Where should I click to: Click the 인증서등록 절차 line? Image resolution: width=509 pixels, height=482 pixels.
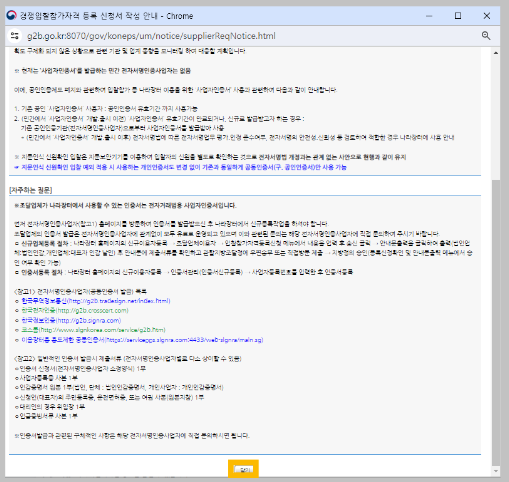(x=184, y=272)
